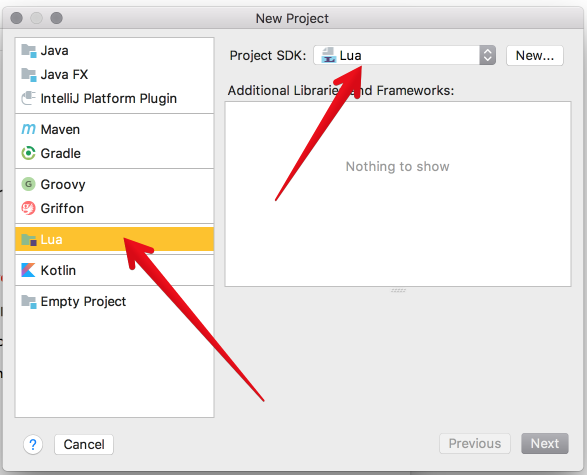
Task: Click the New... SDK button
Action: [x=535, y=55]
